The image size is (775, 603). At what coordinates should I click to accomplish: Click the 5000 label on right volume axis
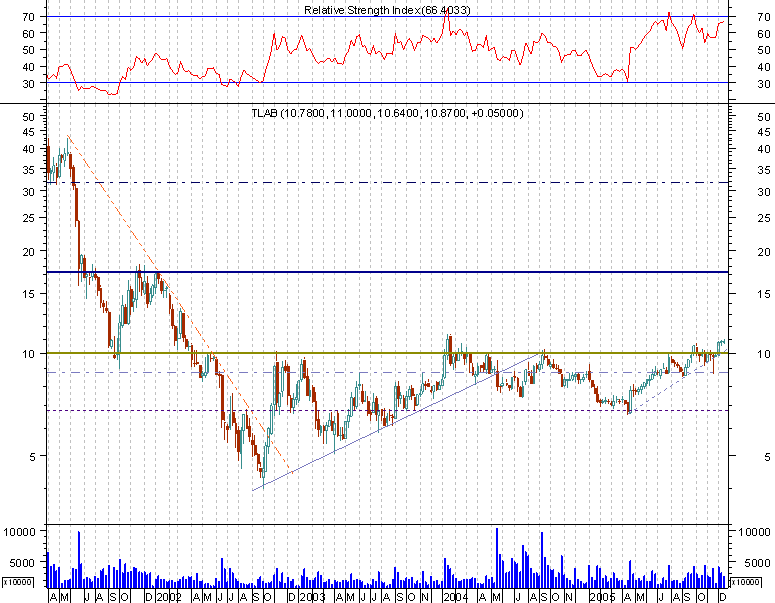[757, 562]
